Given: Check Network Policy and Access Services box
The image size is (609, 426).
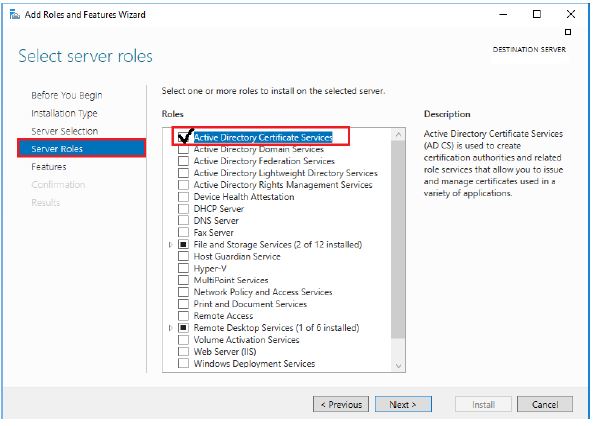Looking at the screenshot, I should coord(183,292).
